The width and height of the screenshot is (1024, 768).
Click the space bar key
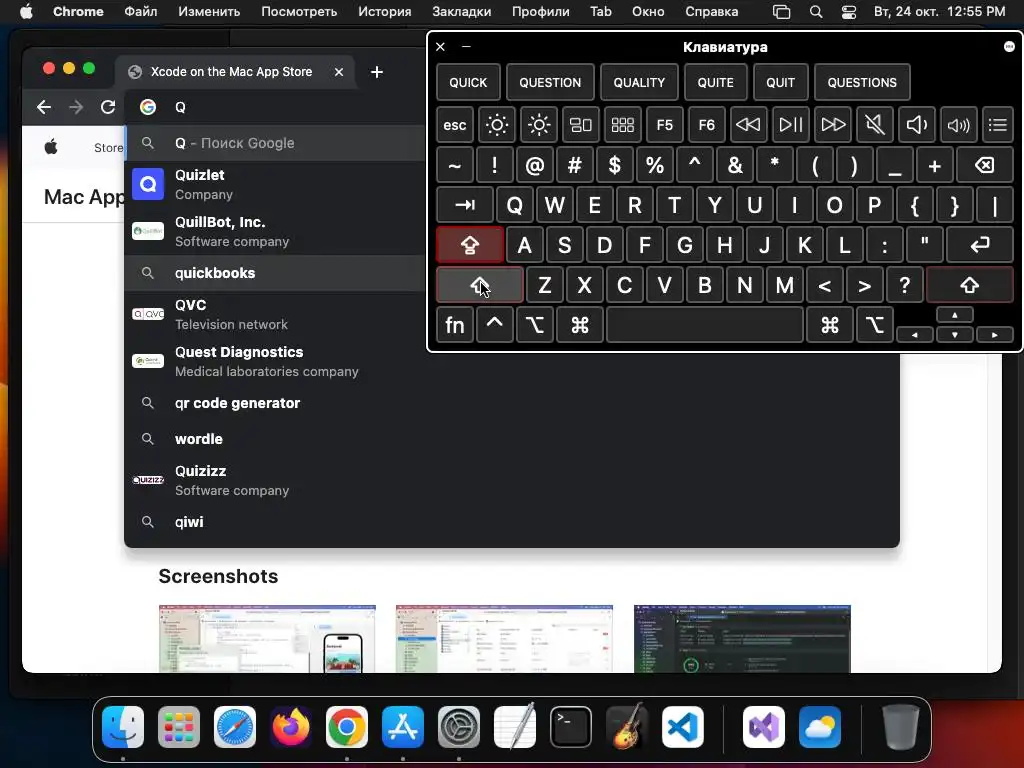(705, 325)
